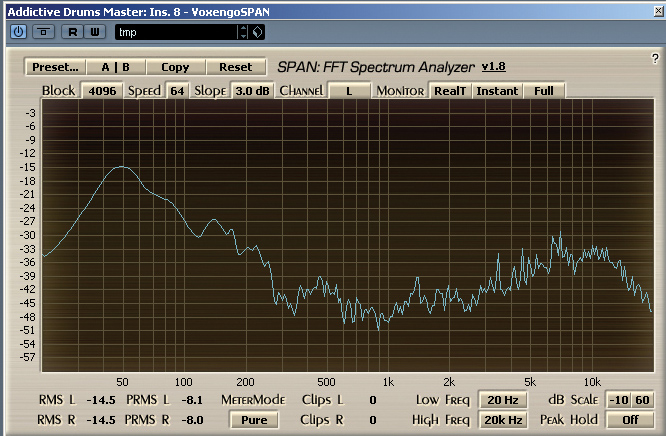Click the RMS R value -14.5
Screen dimensions: 666x436
[x=101, y=420]
